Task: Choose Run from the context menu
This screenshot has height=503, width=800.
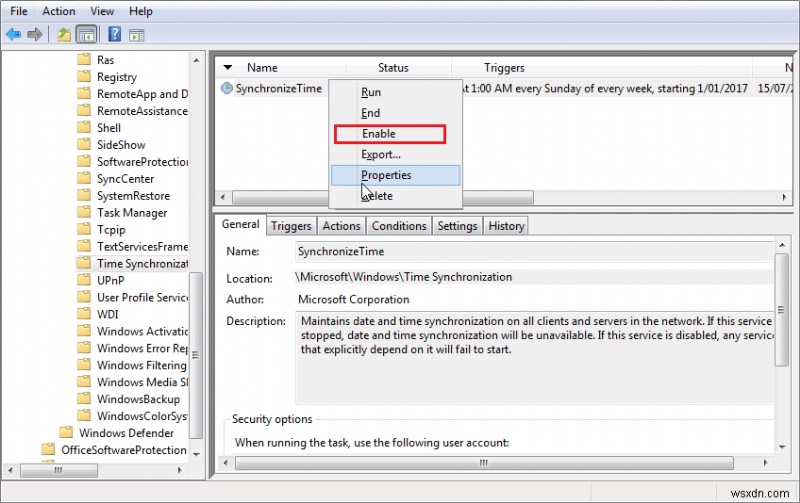Action: click(395, 92)
